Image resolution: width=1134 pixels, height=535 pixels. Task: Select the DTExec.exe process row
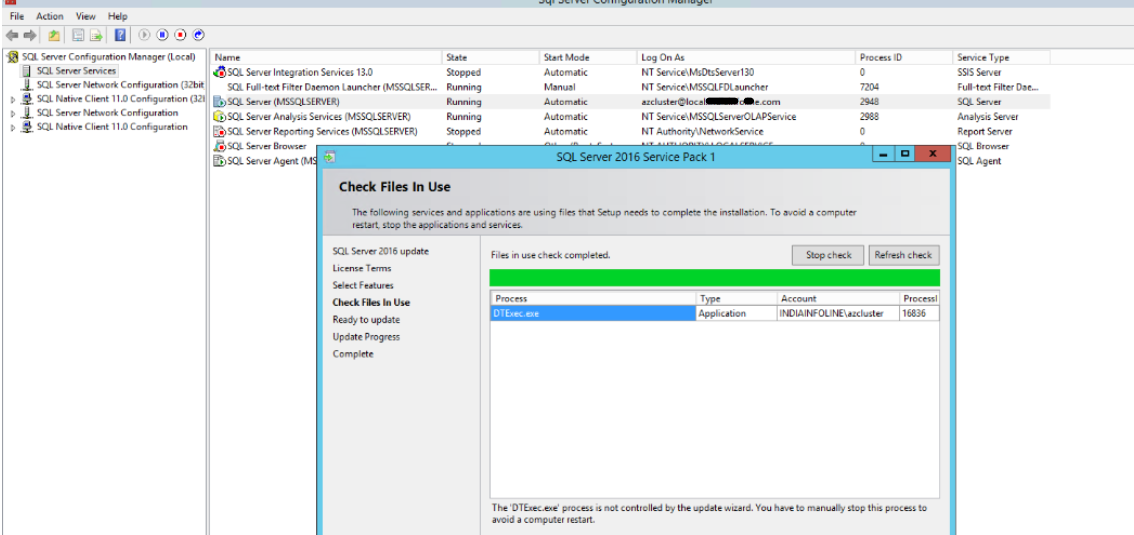pyautogui.click(x=715, y=314)
